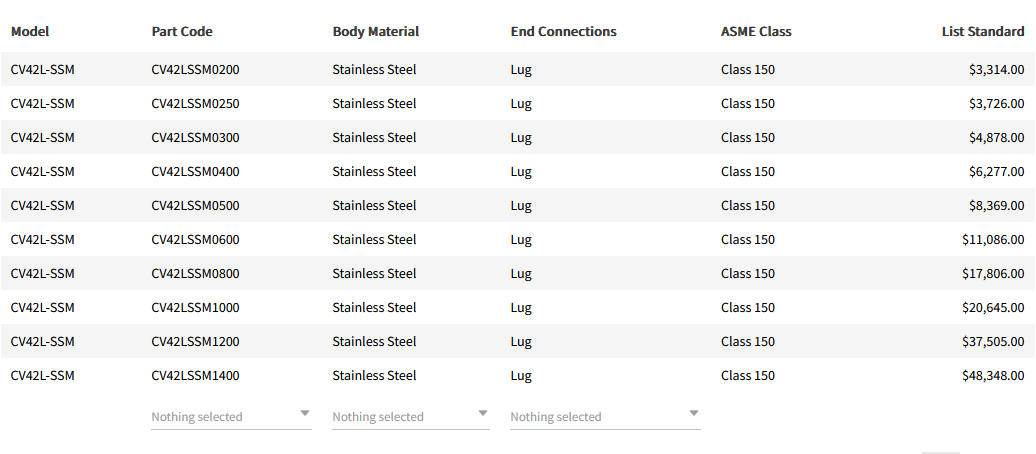Expand the Body Material filter dropdown

(x=410, y=416)
